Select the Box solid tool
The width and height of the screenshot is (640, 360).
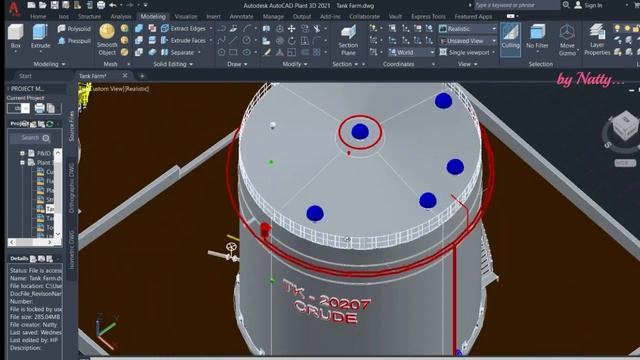(16, 37)
